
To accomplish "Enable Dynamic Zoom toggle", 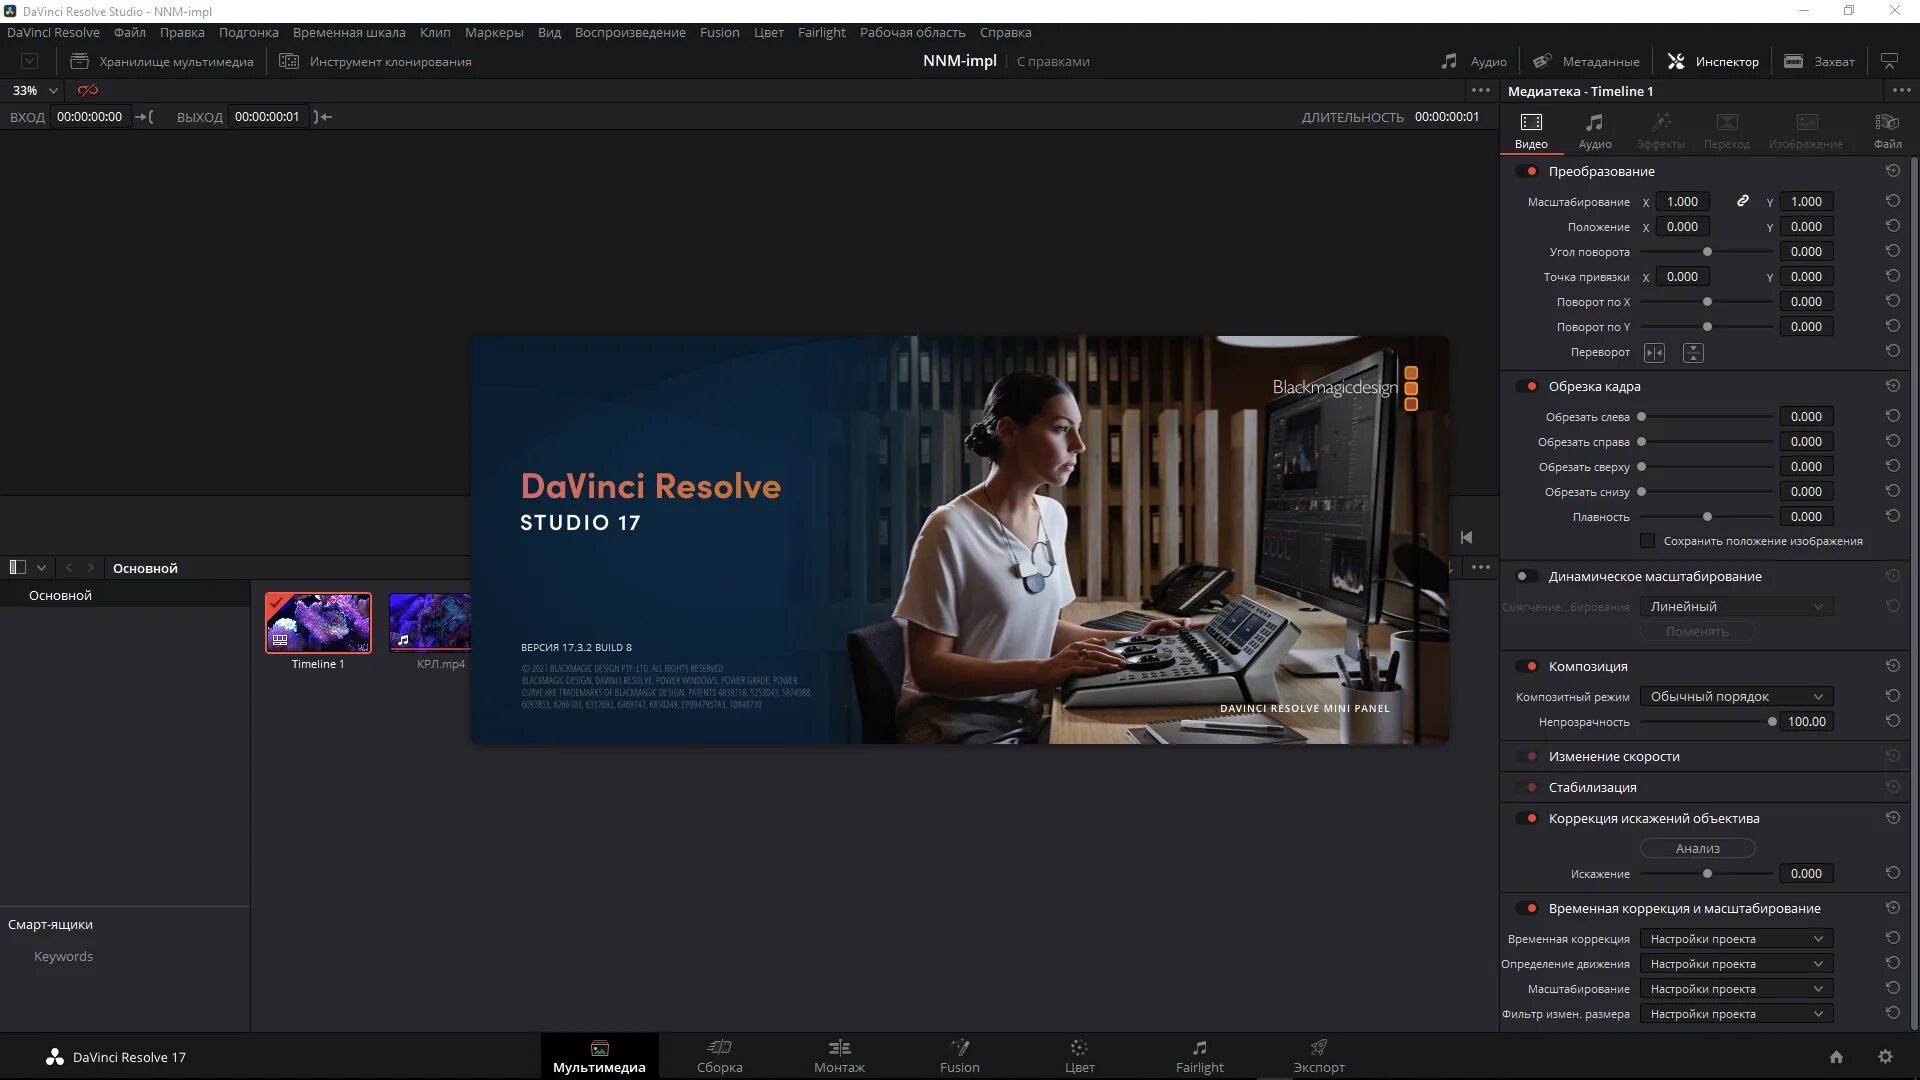I will (x=1527, y=576).
